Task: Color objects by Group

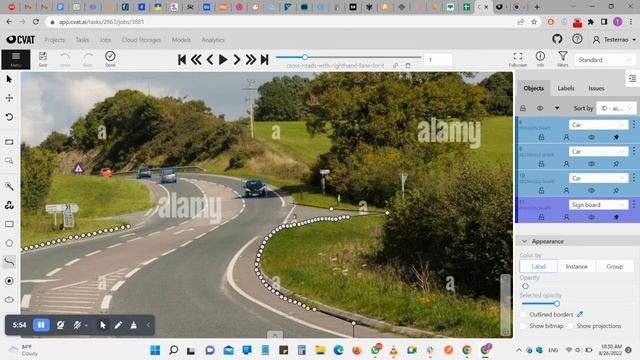Action: click(614, 267)
